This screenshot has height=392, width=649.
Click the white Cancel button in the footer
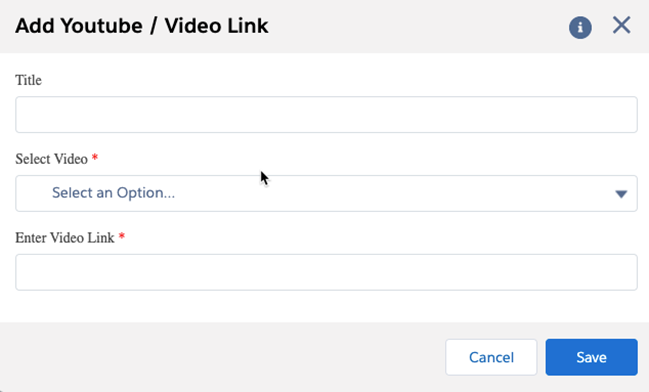(x=491, y=357)
